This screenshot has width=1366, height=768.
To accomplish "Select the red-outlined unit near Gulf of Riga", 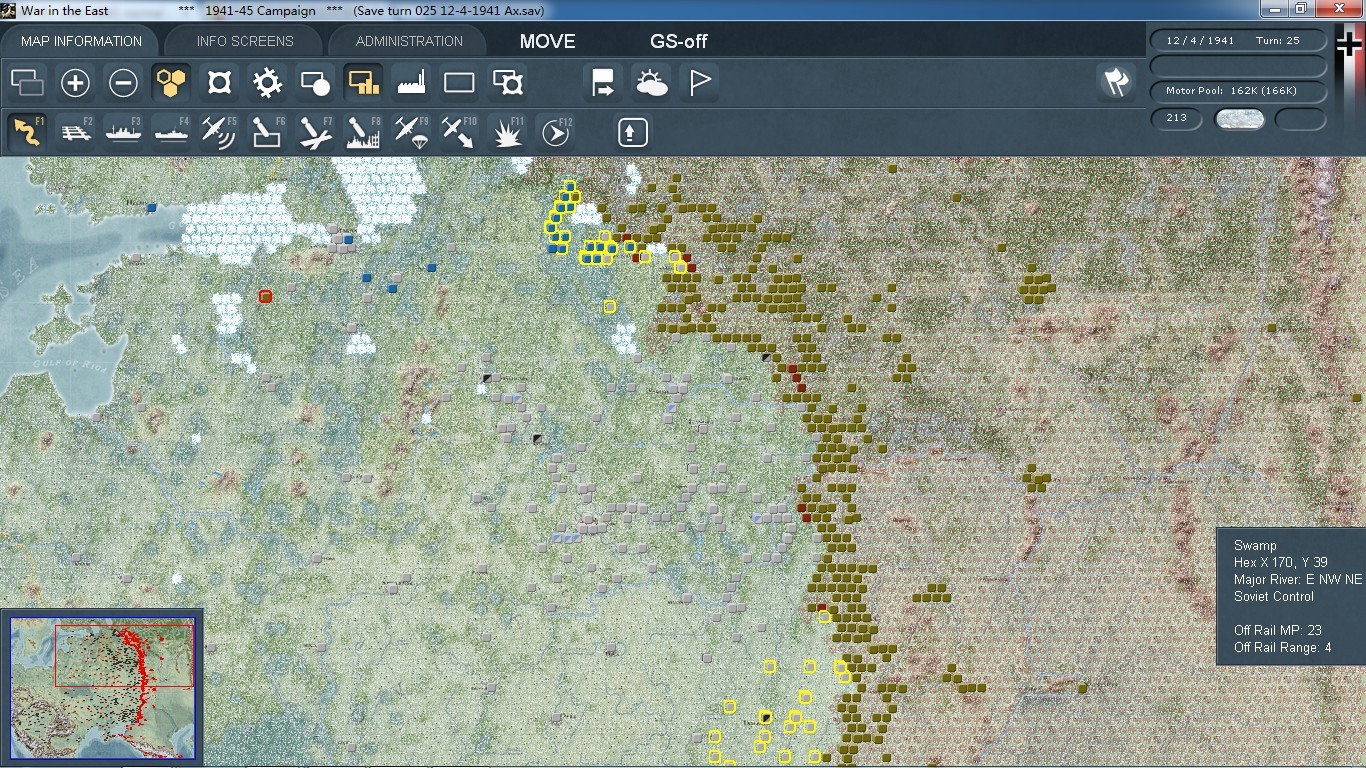I will [265, 296].
